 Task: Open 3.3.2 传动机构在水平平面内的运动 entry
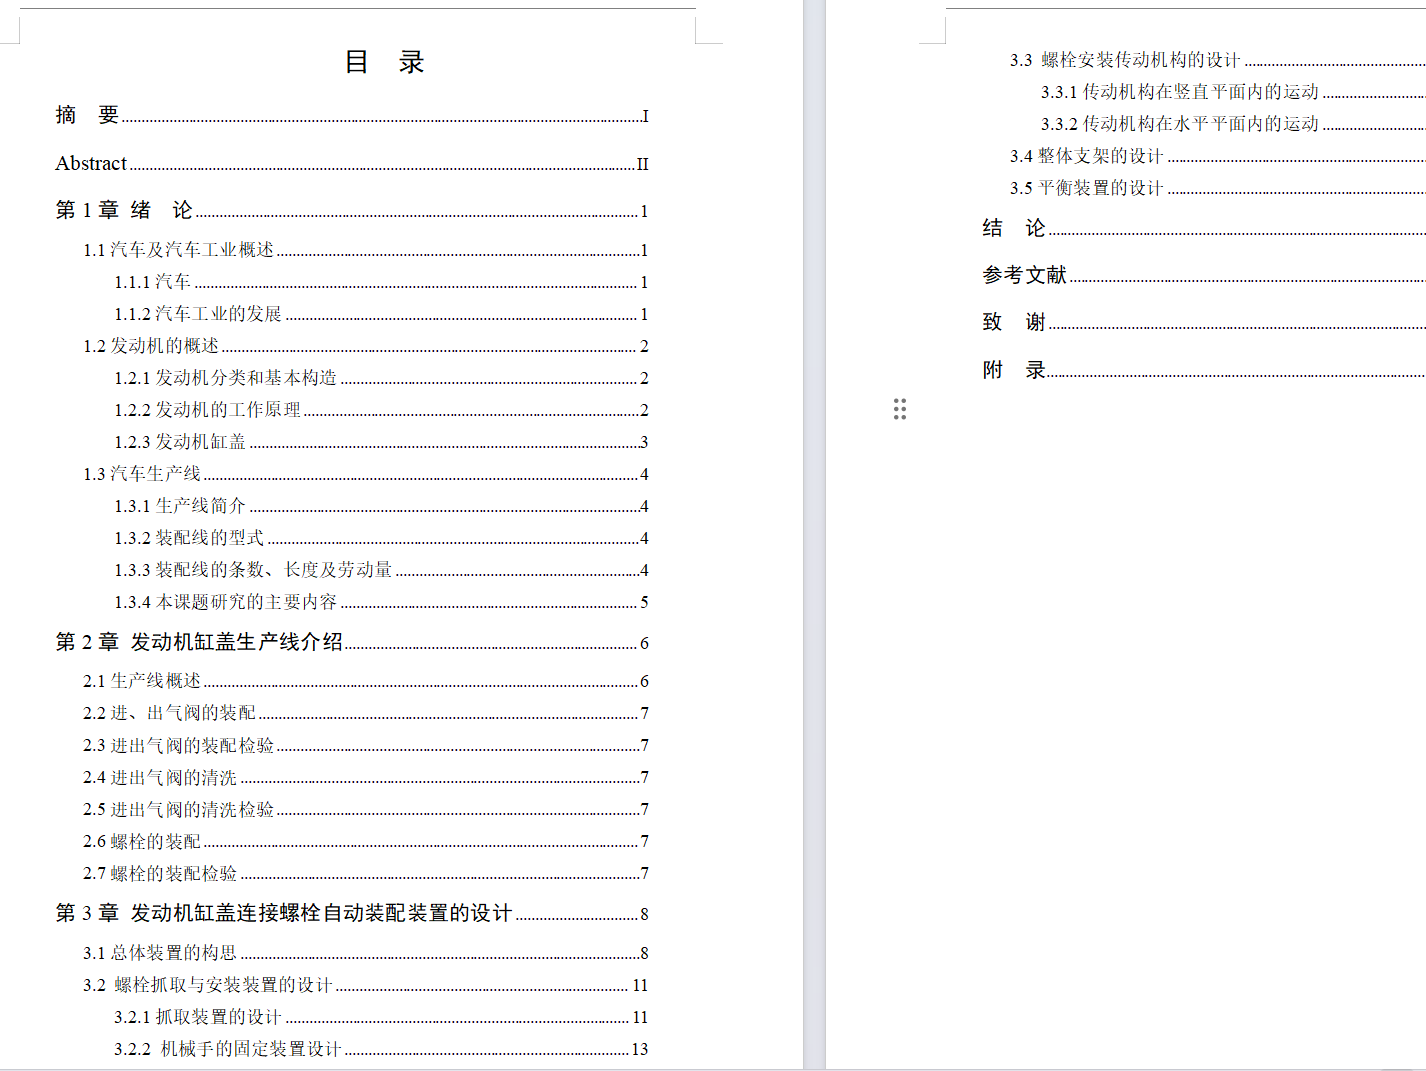[1180, 123]
